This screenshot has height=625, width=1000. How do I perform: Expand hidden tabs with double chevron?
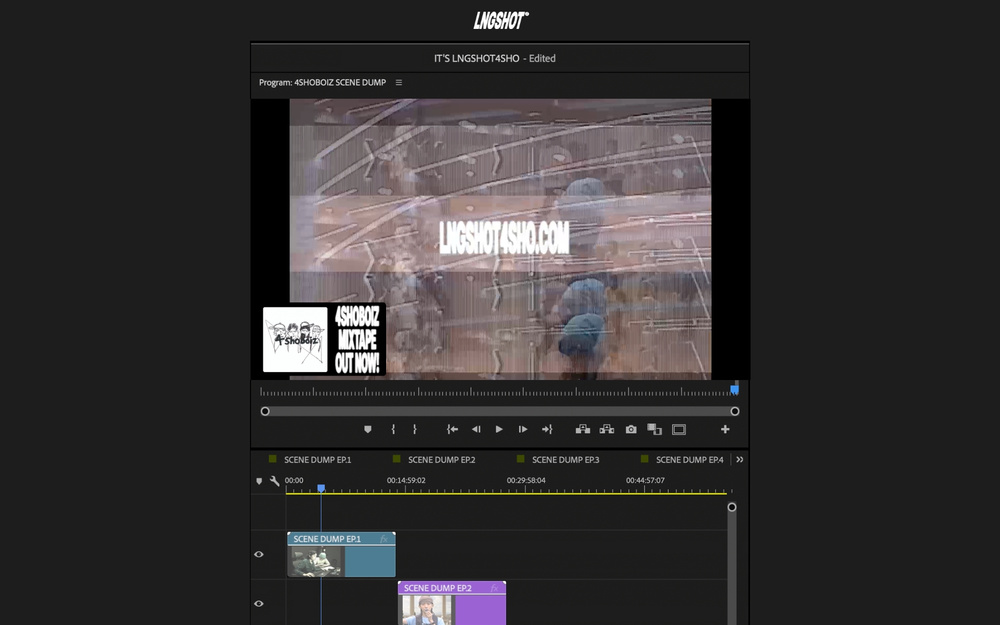(740, 459)
